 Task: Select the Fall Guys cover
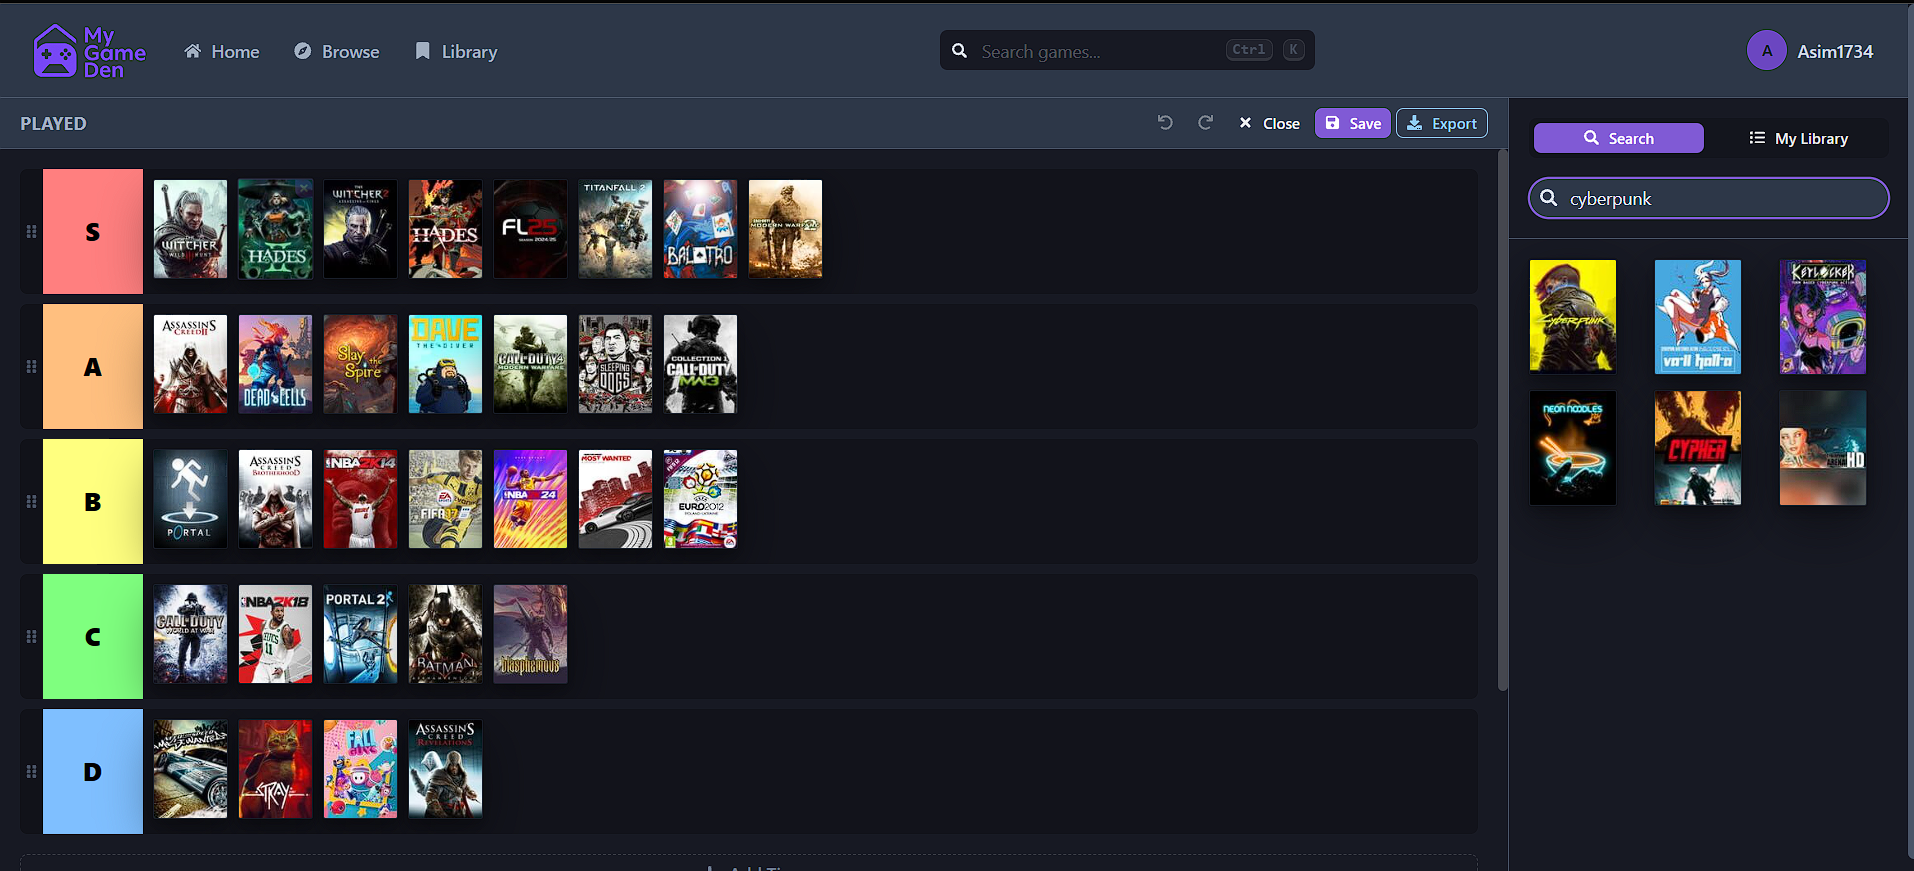360,769
